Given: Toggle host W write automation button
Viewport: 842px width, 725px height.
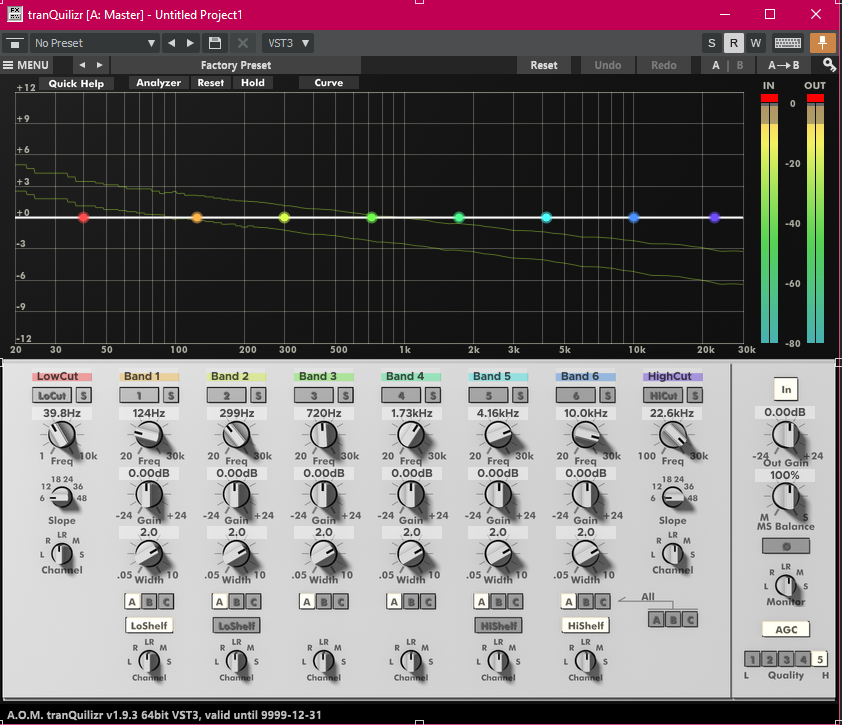Looking at the screenshot, I should click(756, 43).
